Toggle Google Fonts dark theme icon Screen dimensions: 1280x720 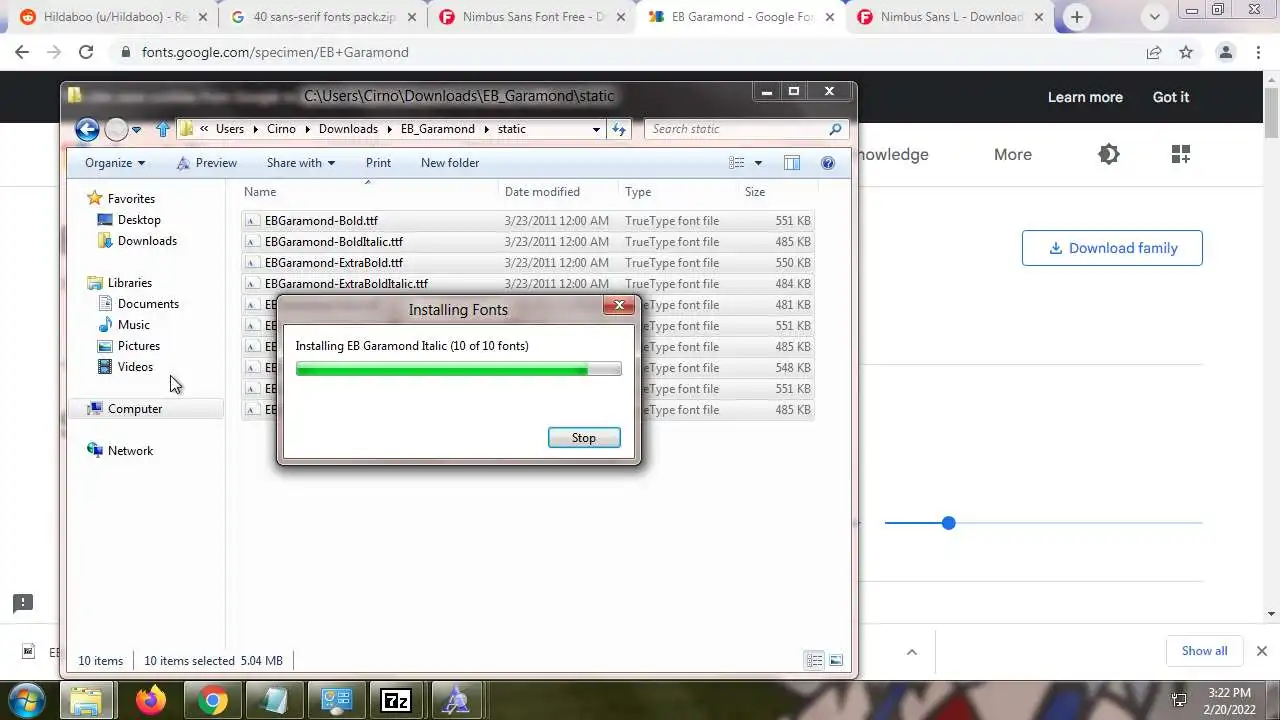pos(1108,154)
